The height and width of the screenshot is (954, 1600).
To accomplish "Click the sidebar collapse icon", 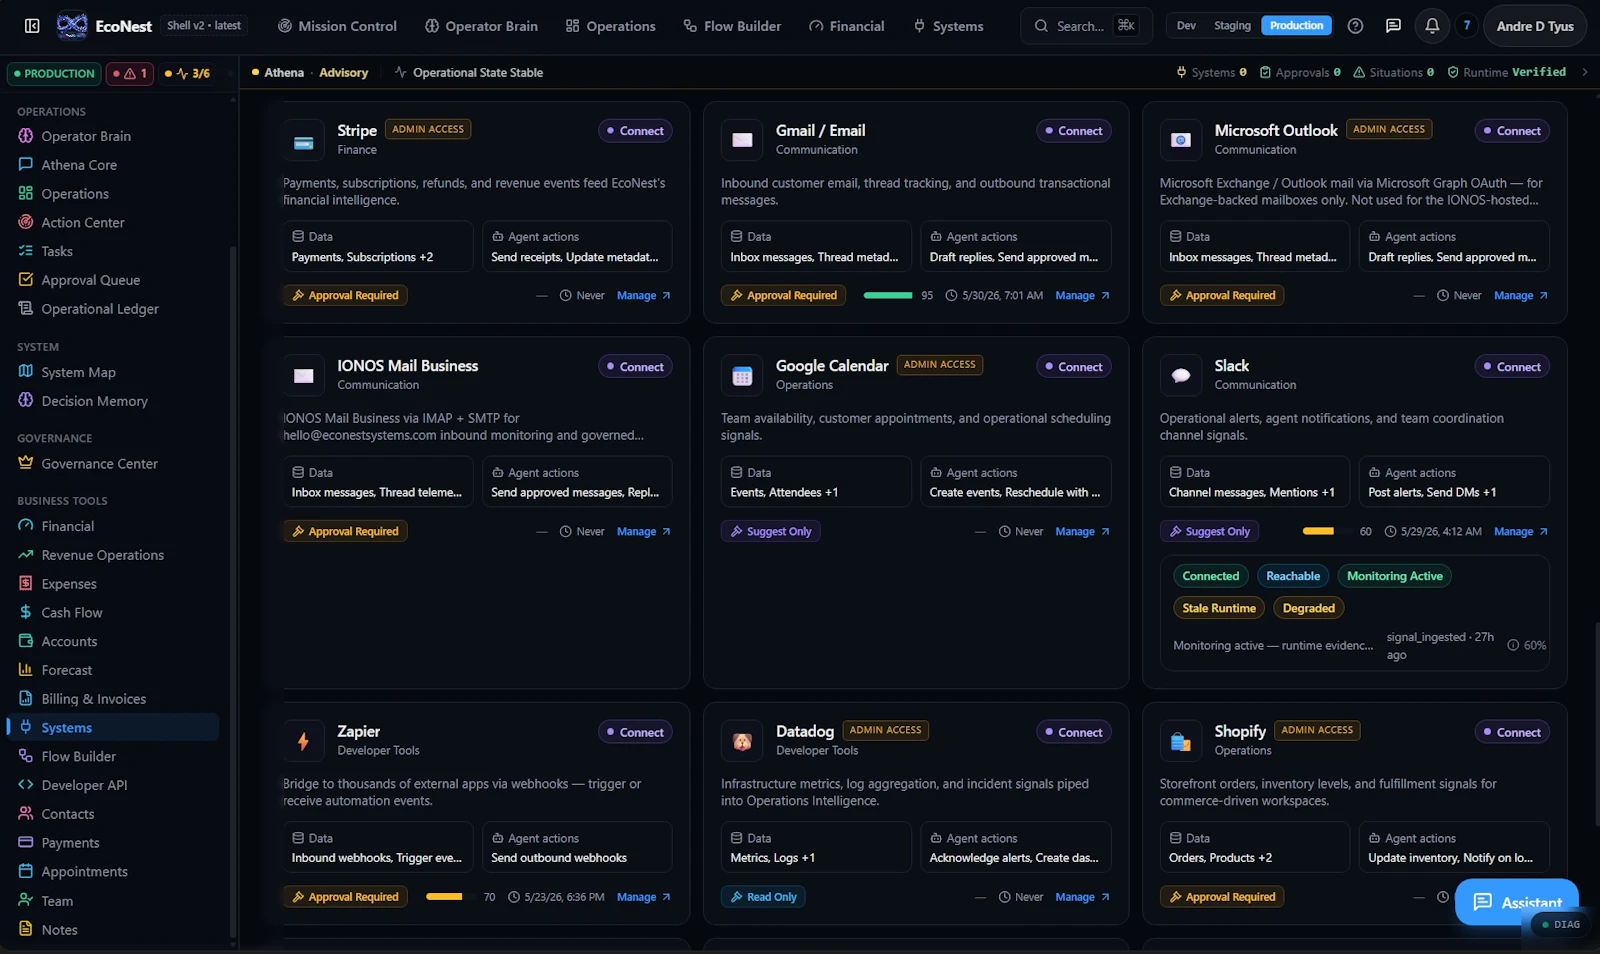I will 32,26.
